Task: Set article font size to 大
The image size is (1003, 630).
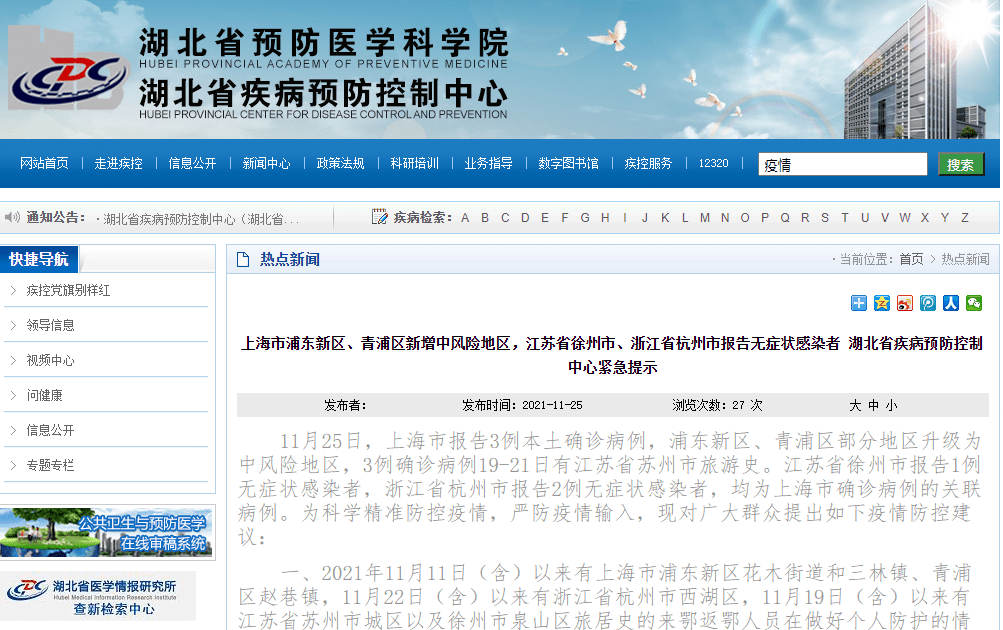Action: coord(855,406)
